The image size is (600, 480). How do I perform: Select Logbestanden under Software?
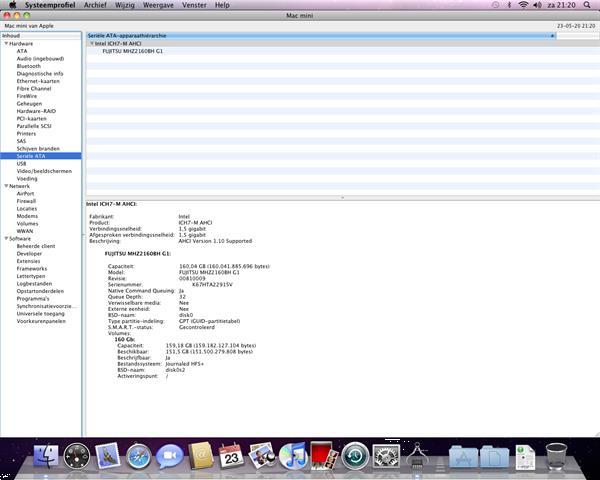34,284
